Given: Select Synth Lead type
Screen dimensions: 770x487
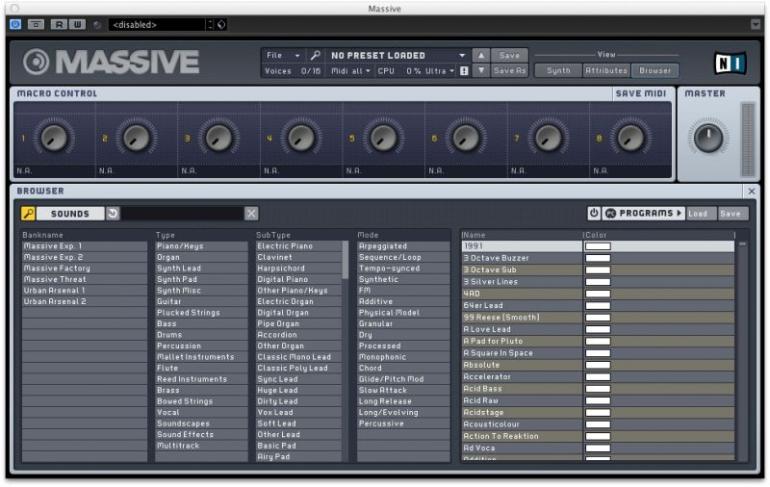Looking at the screenshot, I should [x=201, y=269].
